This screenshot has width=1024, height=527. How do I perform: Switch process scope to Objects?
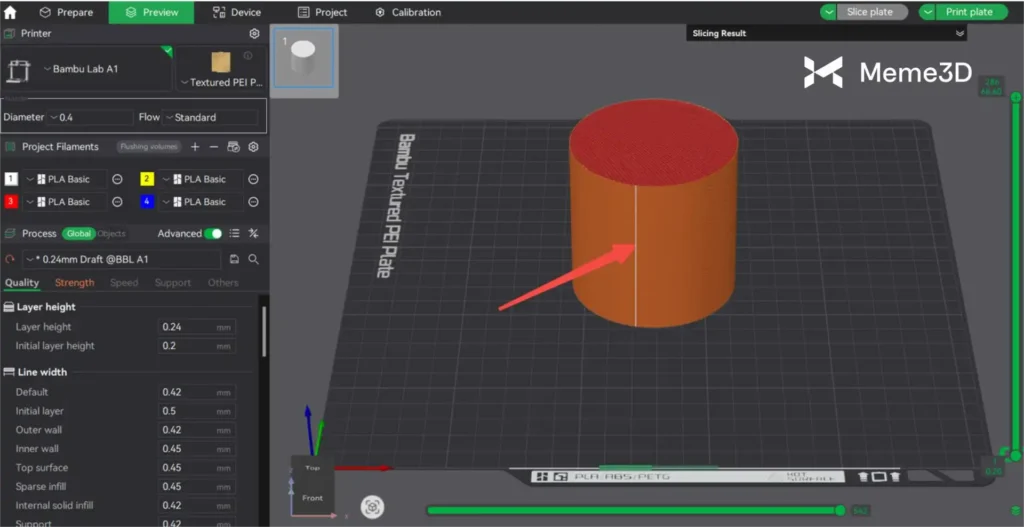point(111,234)
